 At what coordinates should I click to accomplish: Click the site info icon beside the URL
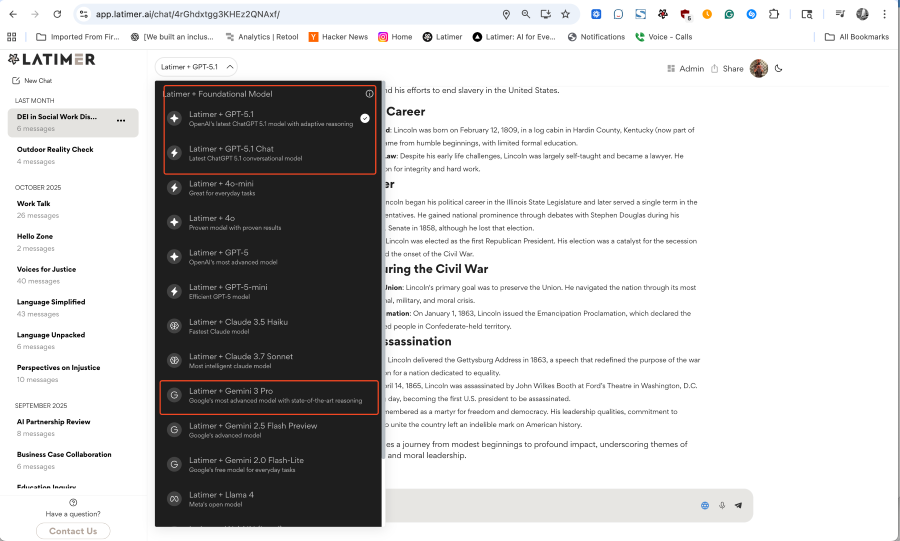click(x=84, y=14)
